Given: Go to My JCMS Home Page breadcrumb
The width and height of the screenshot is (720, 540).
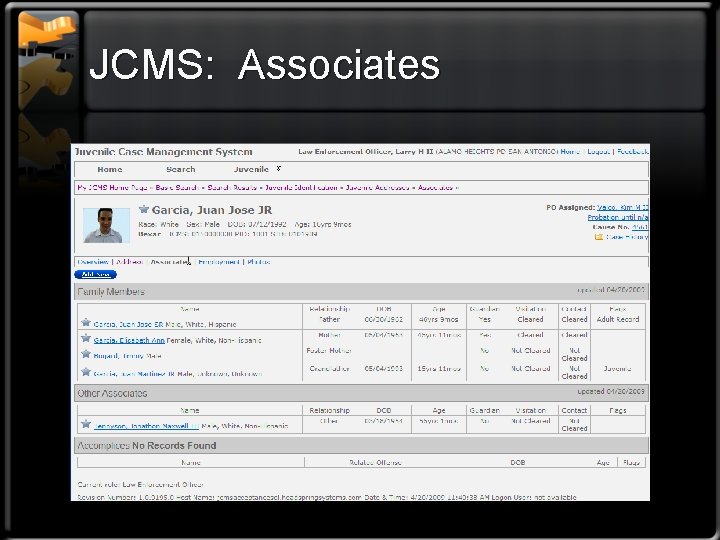Looking at the screenshot, I should click(x=112, y=188).
